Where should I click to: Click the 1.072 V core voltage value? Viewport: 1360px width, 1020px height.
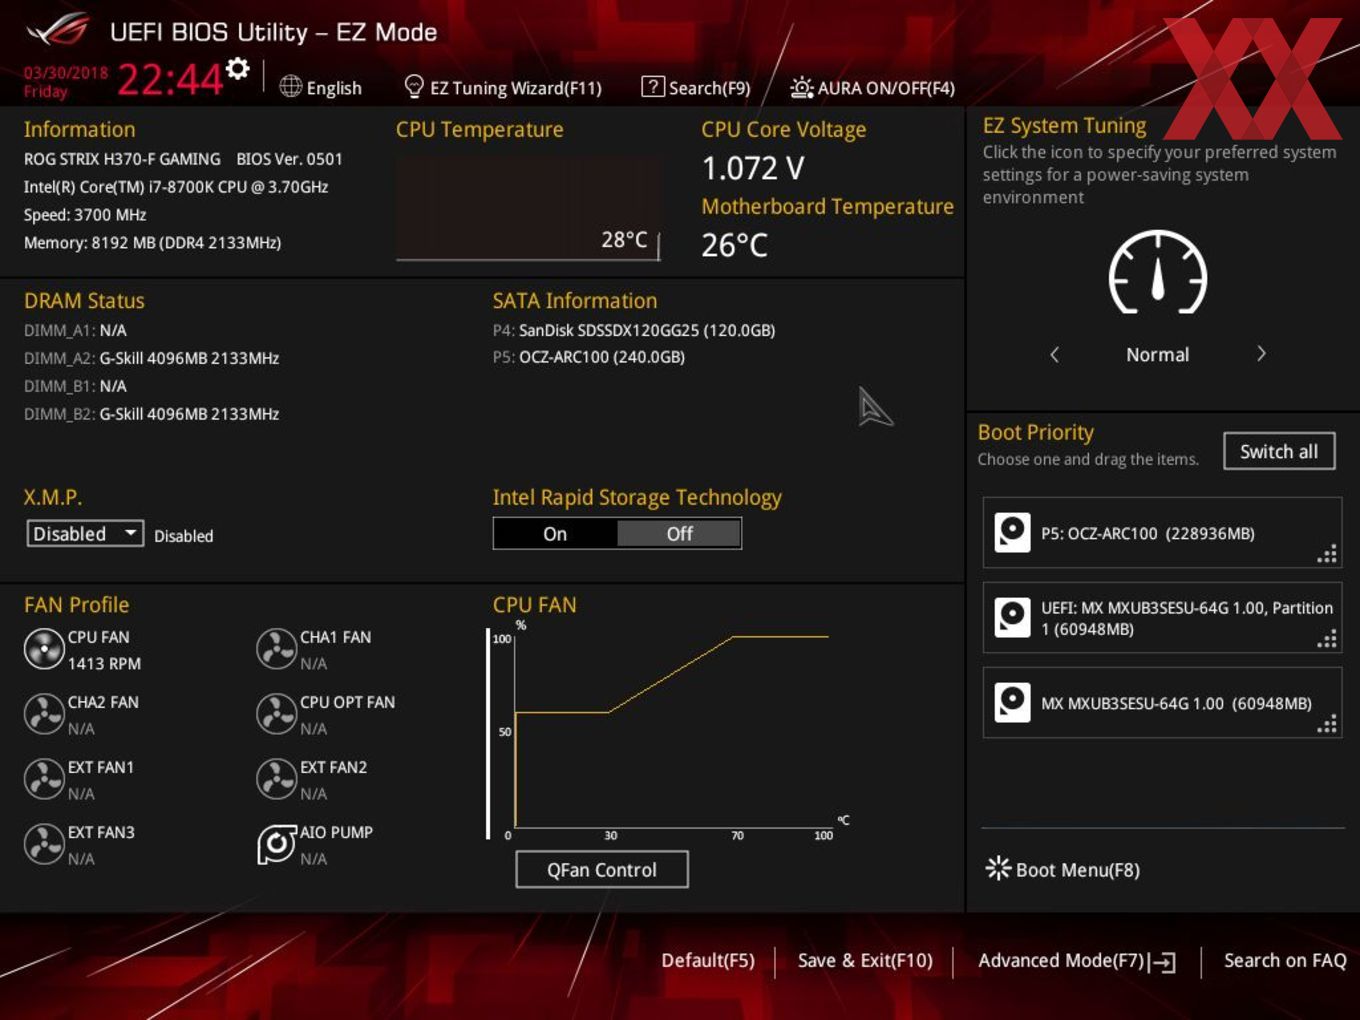click(753, 168)
